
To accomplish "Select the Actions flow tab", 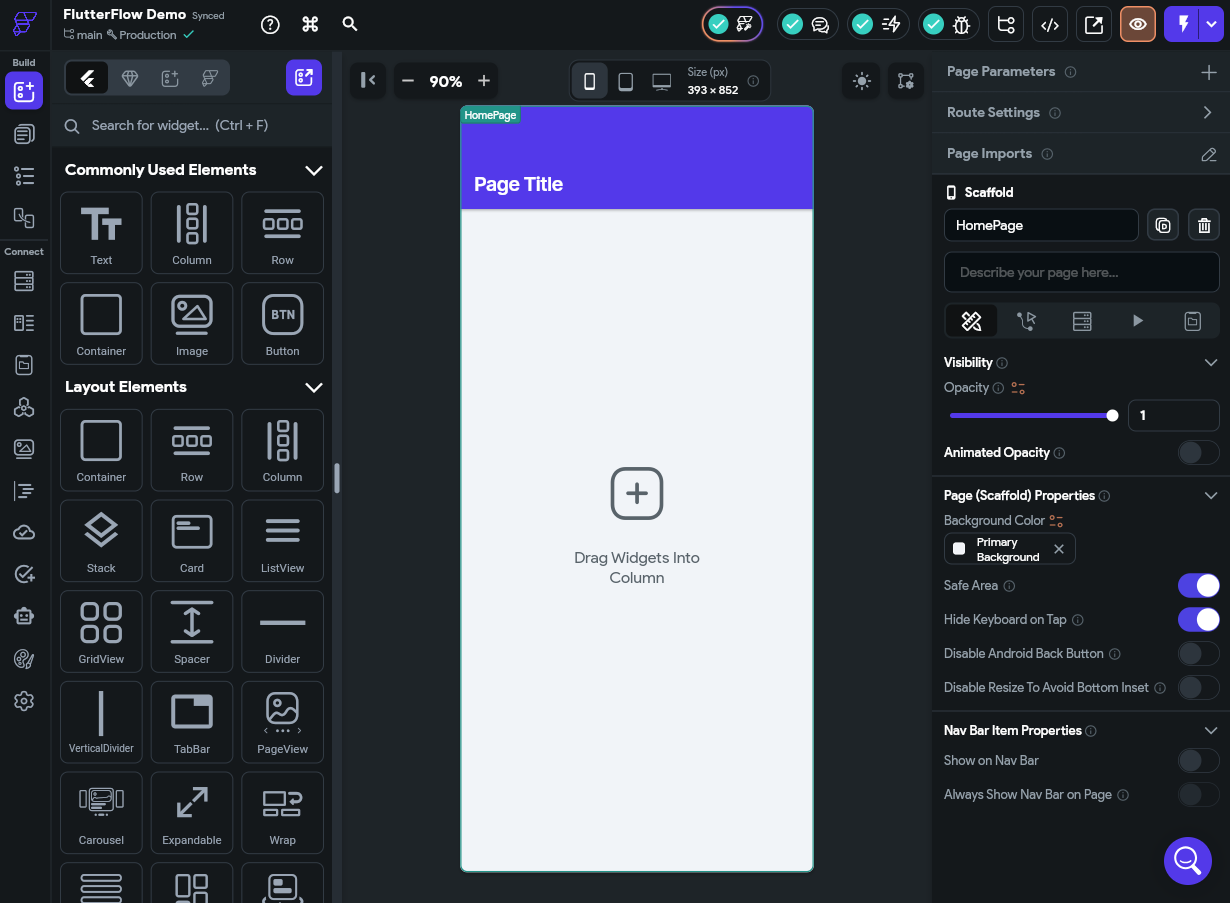I will coord(1027,321).
